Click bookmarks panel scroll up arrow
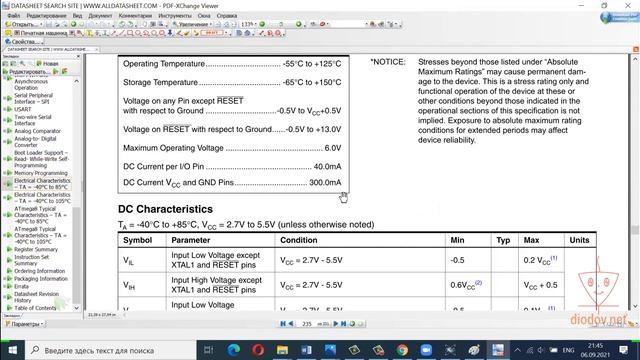640x360 pixels. [77, 81]
